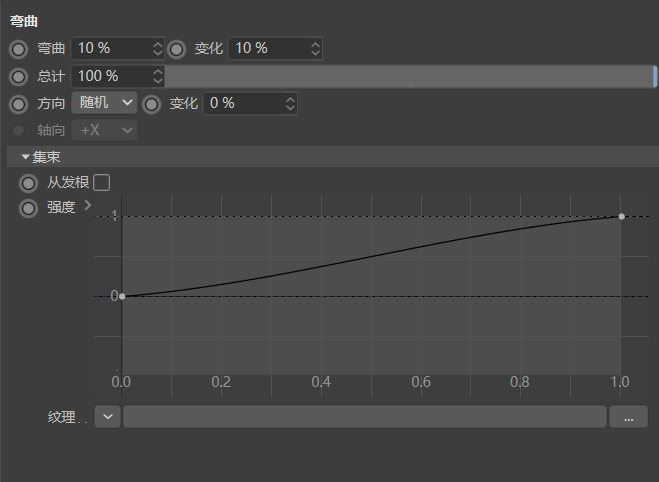Click the 弯曲 value stepper arrows
Viewport: 659px width, 482px height.
tap(157, 48)
